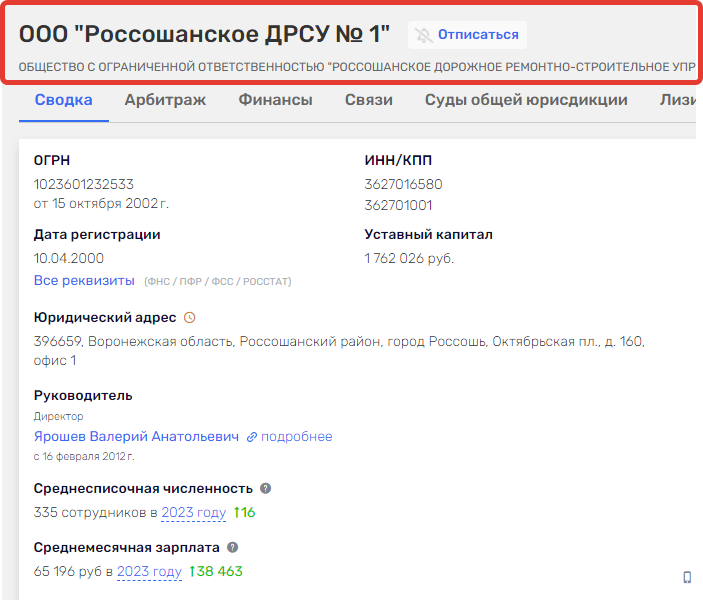Viewport: 703px width, 600px height.
Task: Click the green salary change ↑38 463
Action: 216,572
